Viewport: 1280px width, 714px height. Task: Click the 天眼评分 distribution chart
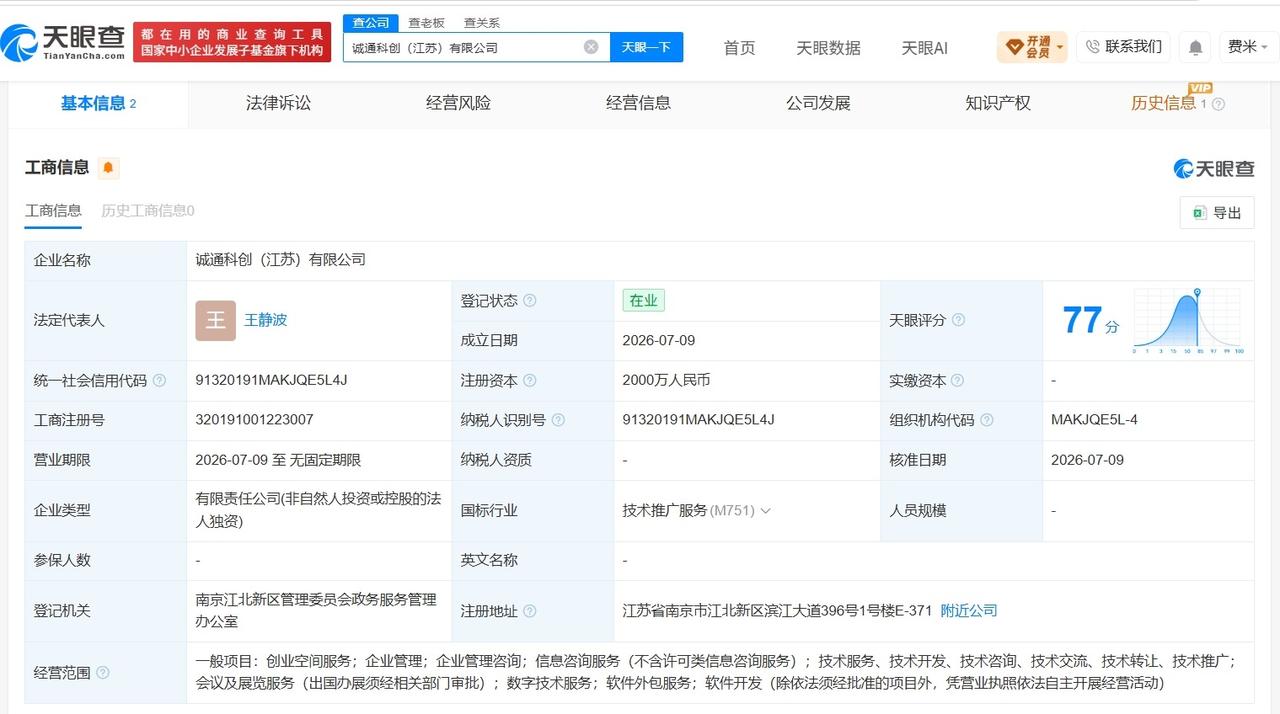1189,321
